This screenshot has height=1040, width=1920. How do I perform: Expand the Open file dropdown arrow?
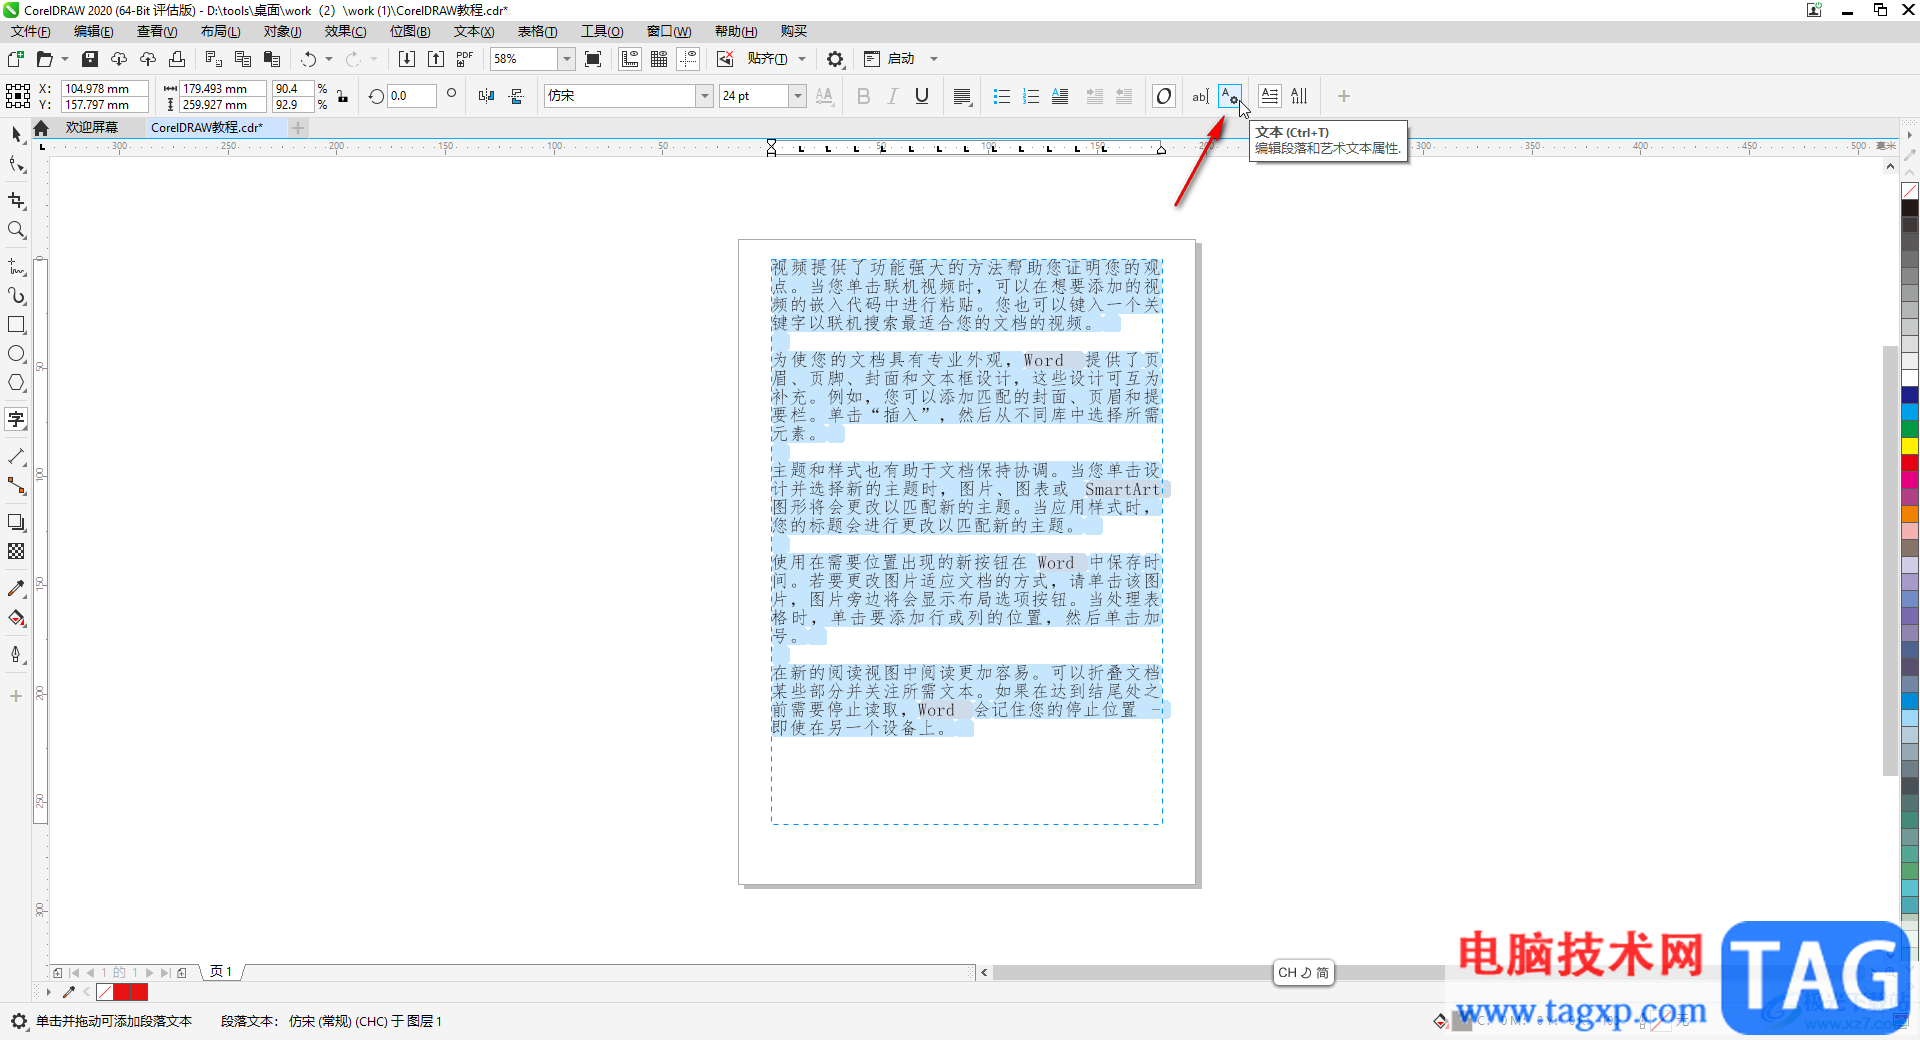pyautogui.click(x=65, y=59)
